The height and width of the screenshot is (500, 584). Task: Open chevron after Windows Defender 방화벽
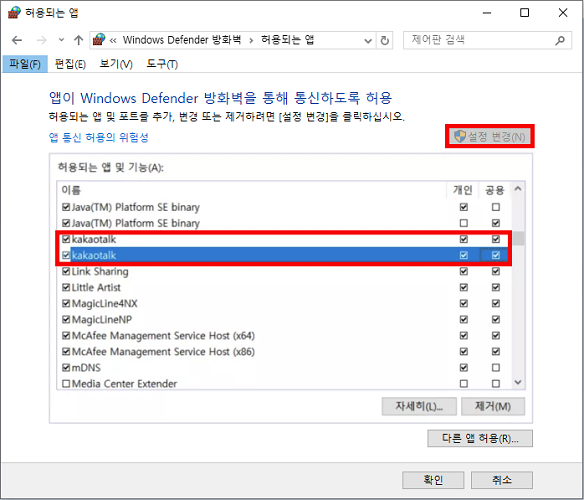coord(251,40)
